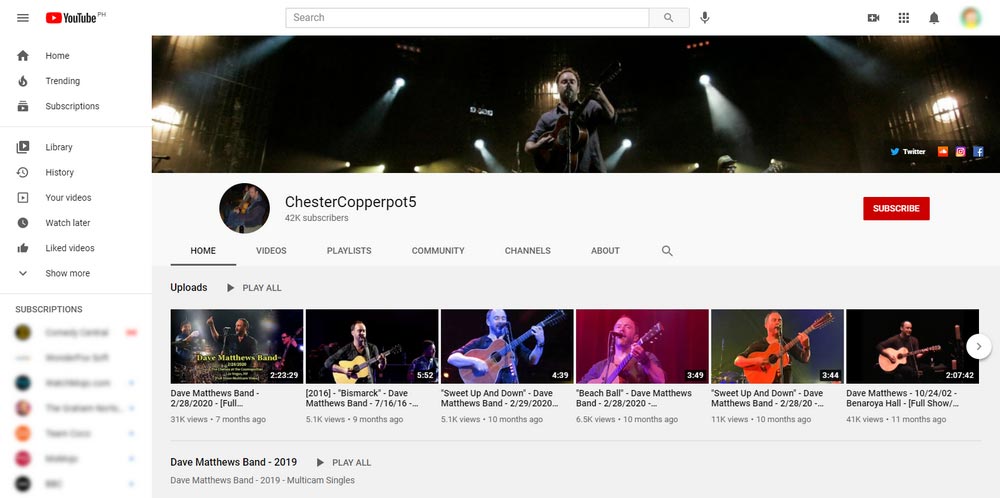Open the YouTube apps grid
Screen dimensions: 1000x498
[x=904, y=18]
